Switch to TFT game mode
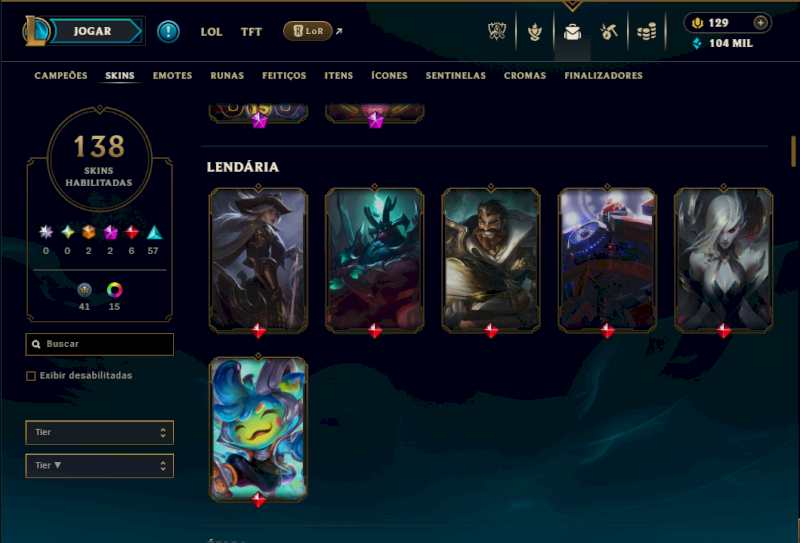This screenshot has height=543, width=800. click(x=251, y=32)
